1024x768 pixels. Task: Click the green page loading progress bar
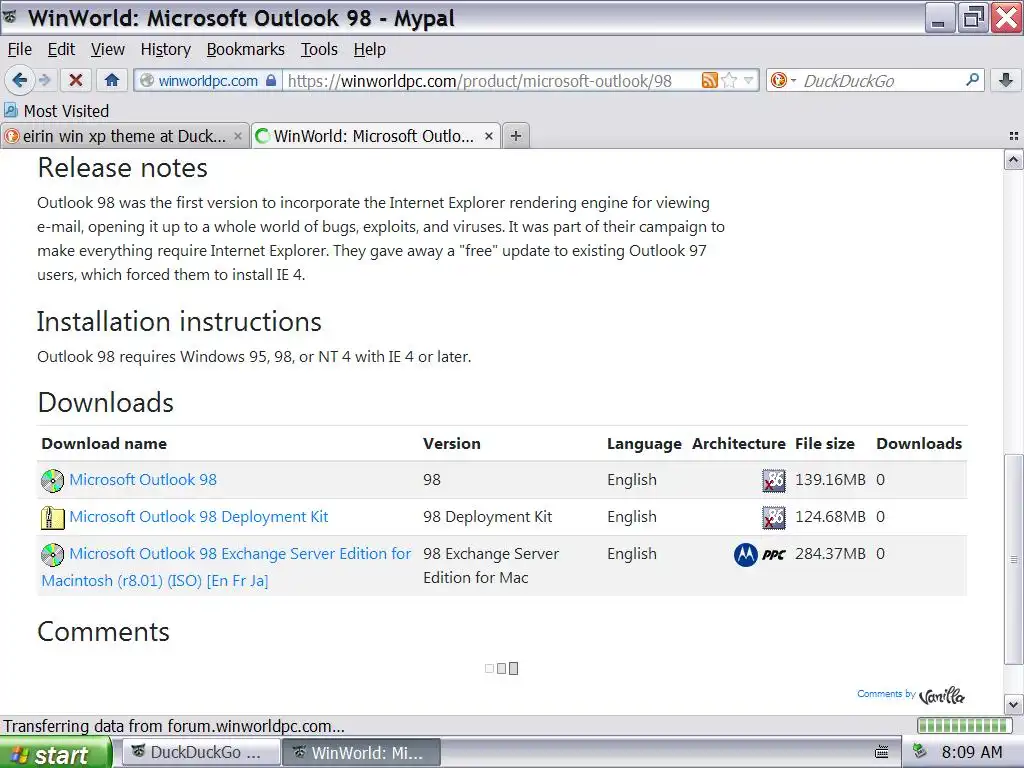click(x=963, y=726)
